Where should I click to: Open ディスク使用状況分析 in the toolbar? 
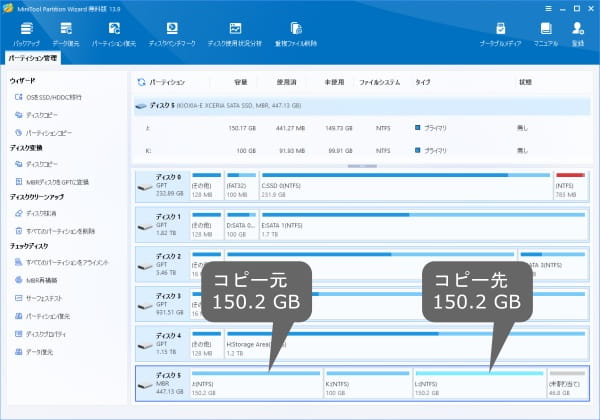(x=235, y=34)
